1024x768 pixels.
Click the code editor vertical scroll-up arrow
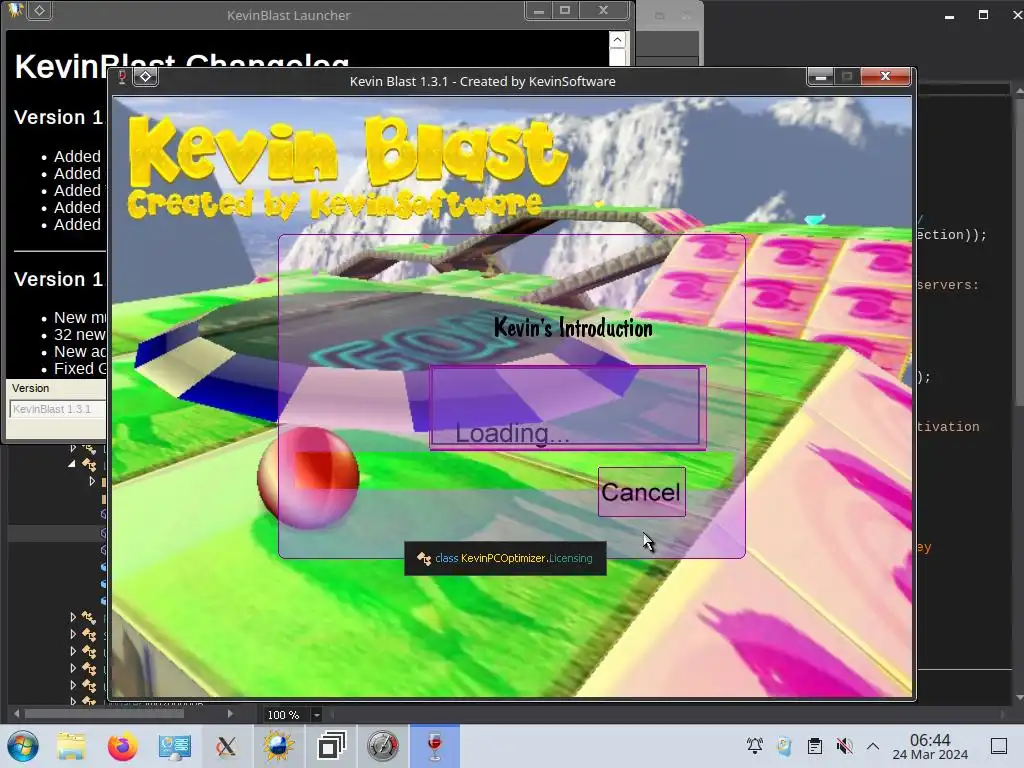1019,91
